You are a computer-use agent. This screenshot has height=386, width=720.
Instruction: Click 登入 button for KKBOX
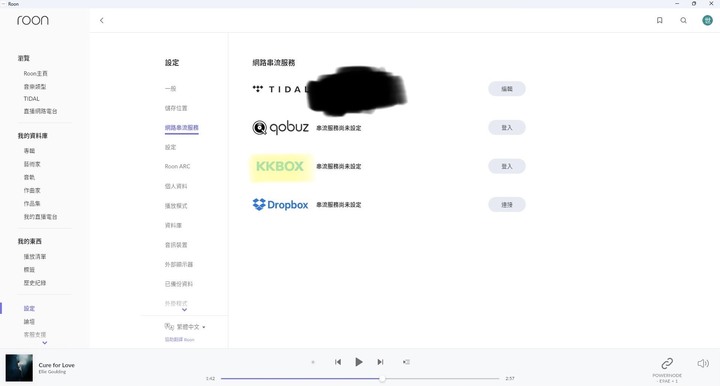[x=506, y=166]
